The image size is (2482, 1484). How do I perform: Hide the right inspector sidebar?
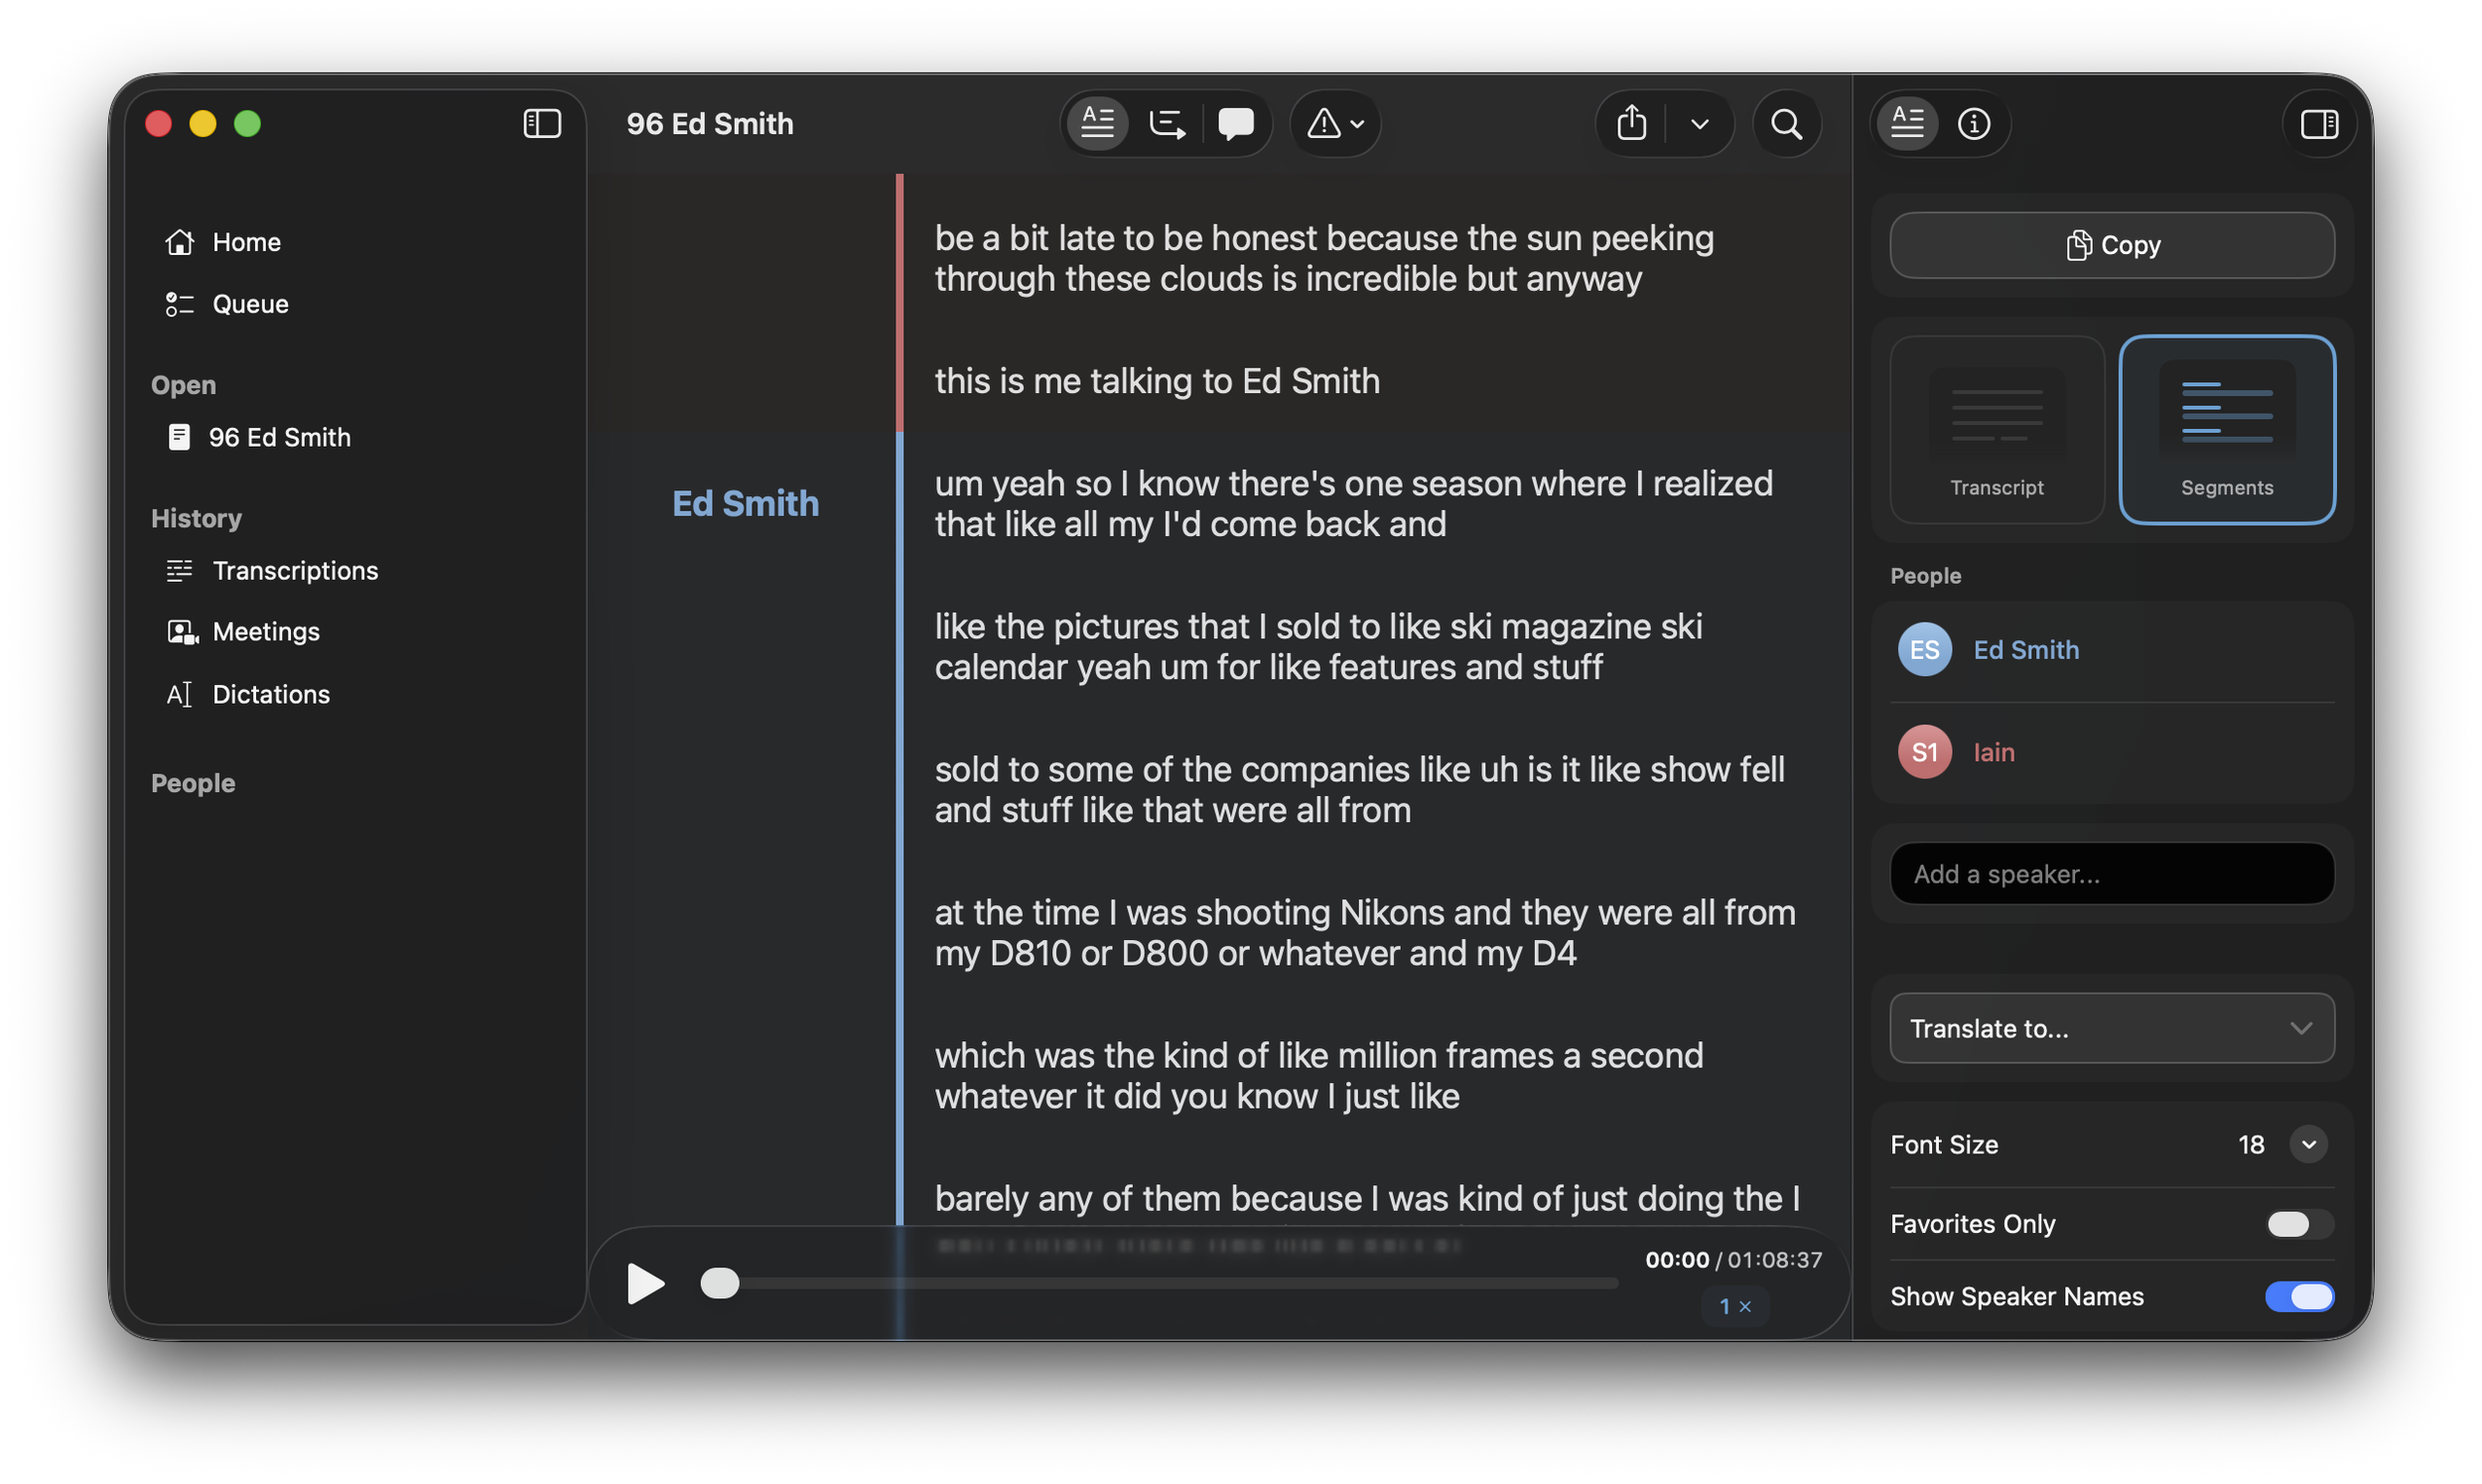point(2319,124)
